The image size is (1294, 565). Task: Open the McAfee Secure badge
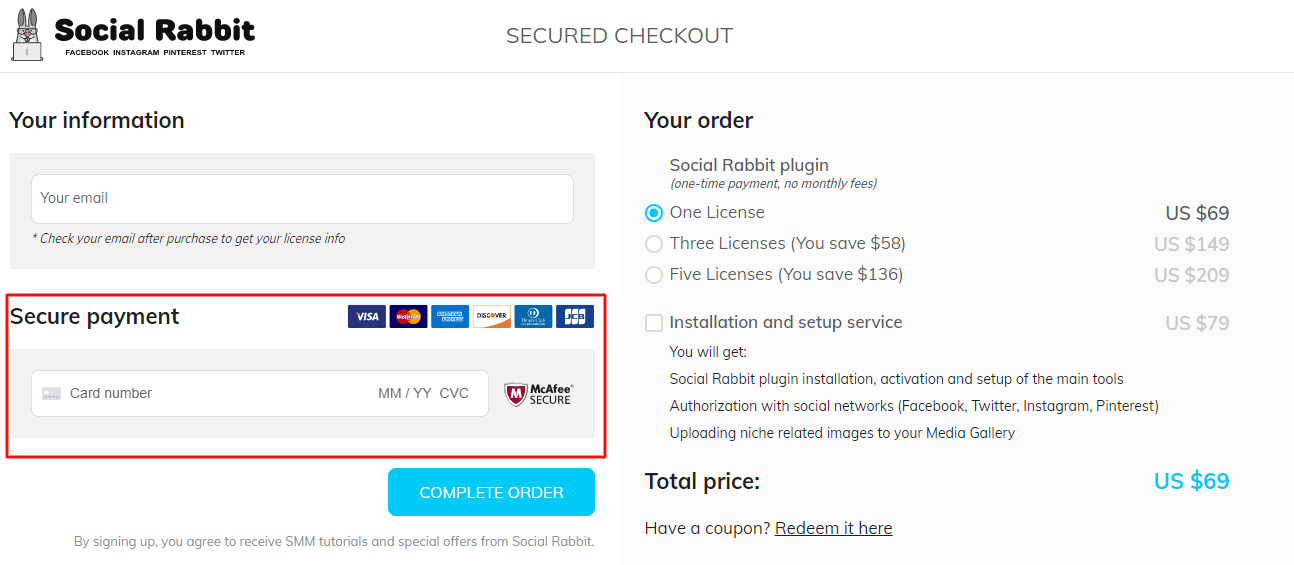[x=538, y=394]
